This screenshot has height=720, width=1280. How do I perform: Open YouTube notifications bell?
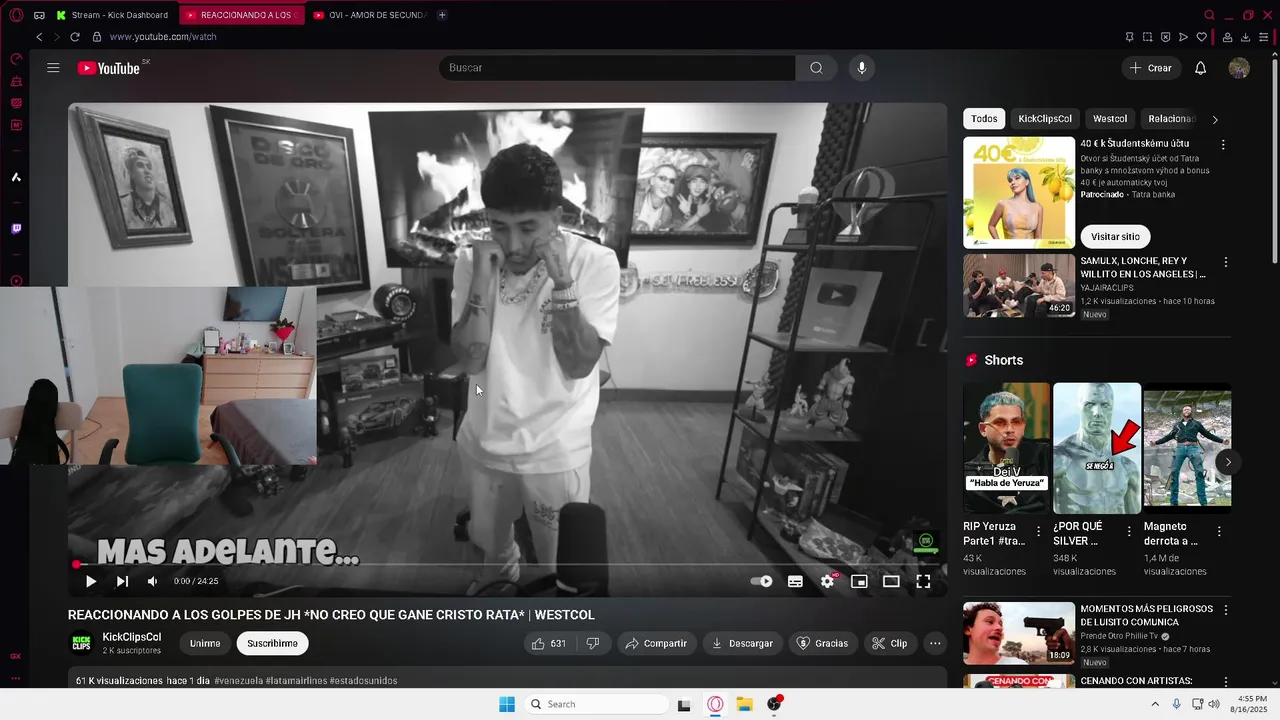click(1201, 68)
